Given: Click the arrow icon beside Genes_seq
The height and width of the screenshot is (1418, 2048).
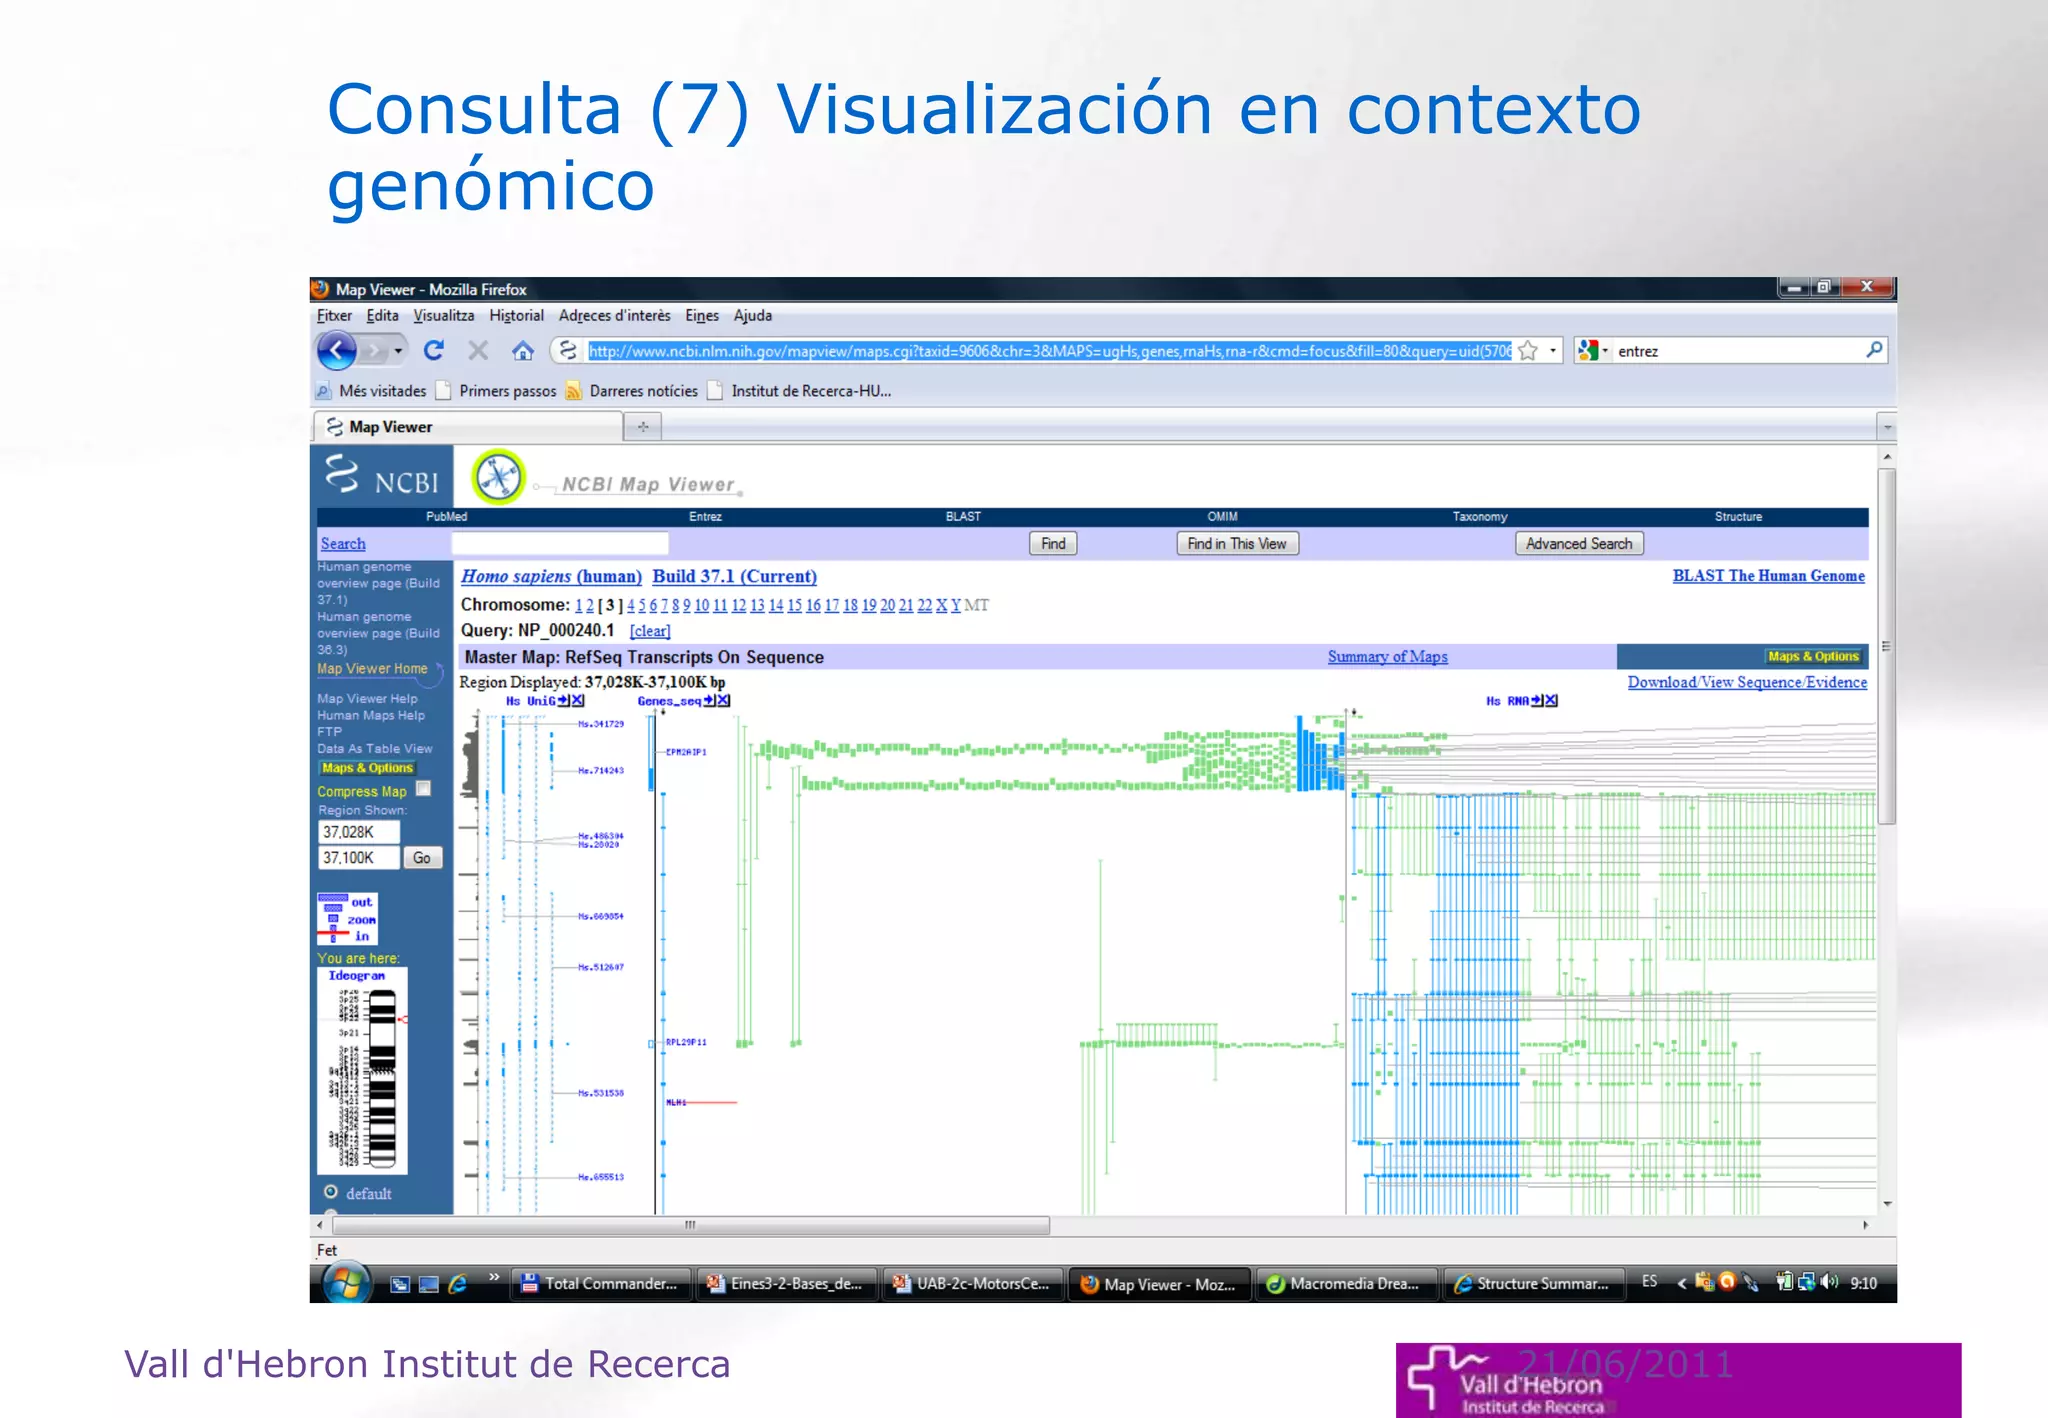Looking at the screenshot, I should 709,701.
